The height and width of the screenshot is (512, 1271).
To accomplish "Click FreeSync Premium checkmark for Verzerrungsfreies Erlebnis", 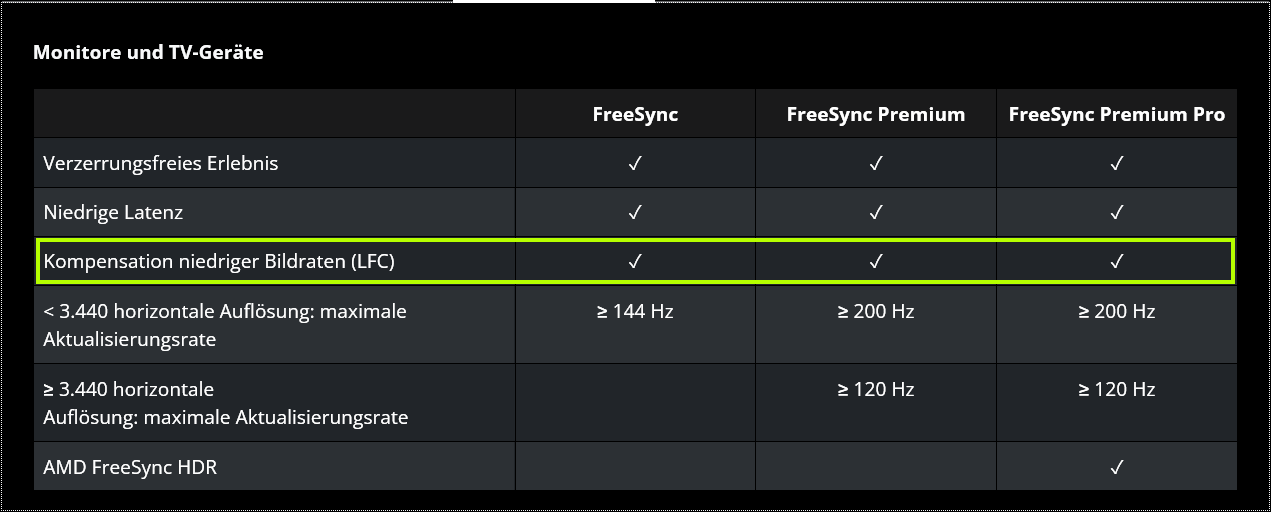I will tap(876, 163).
